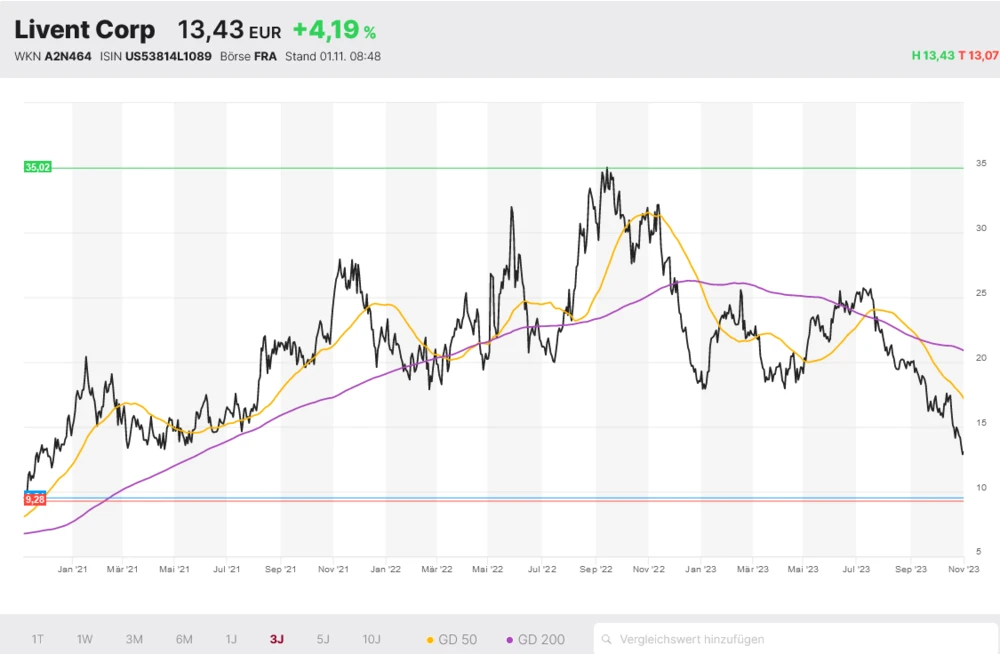
Task: Show the 3M time period
Action: pyautogui.click(x=134, y=639)
